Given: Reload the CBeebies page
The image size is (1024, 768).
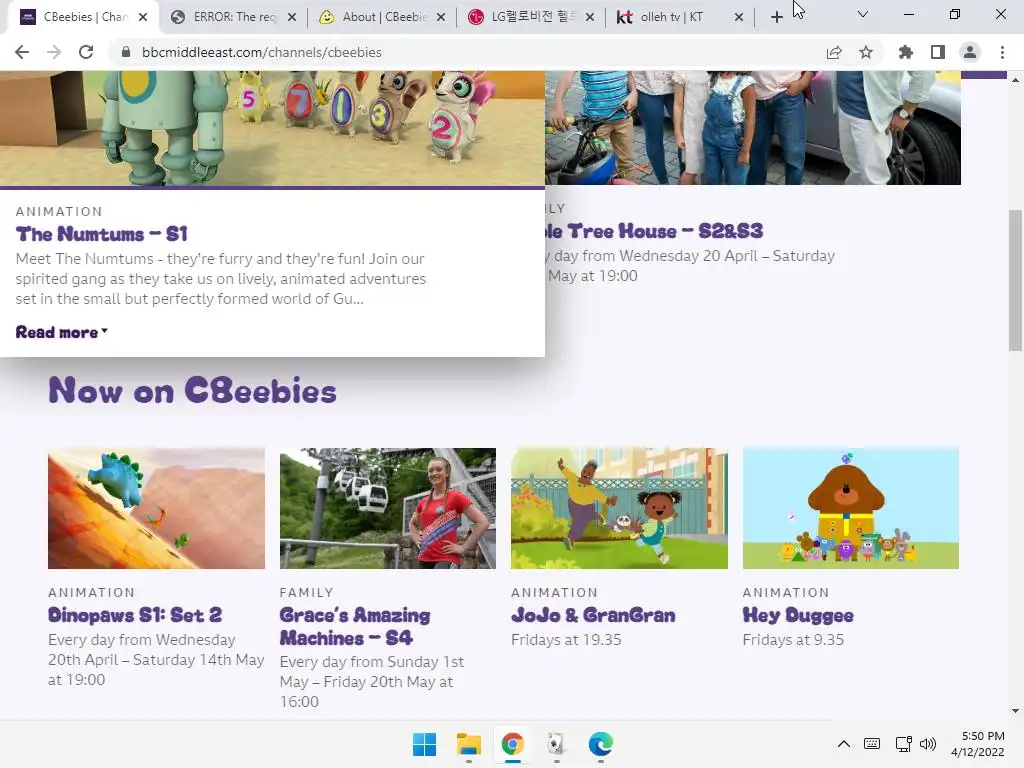Looking at the screenshot, I should pyautogui.click(x=86, y=52).
